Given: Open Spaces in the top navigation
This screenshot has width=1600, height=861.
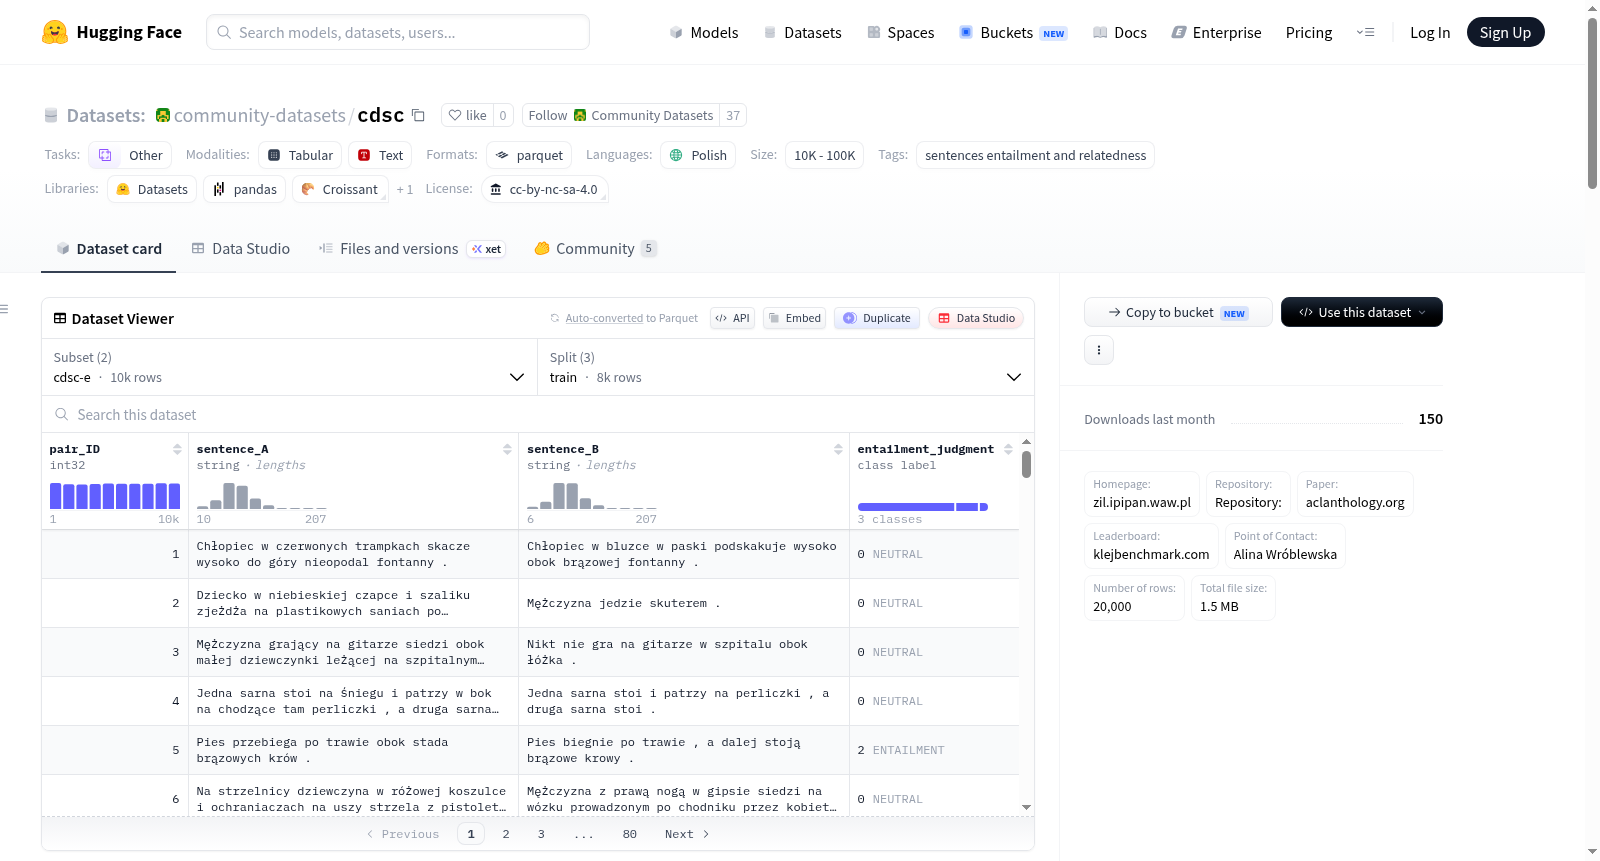Looking at the screenshot, I should tap(900, 32).
